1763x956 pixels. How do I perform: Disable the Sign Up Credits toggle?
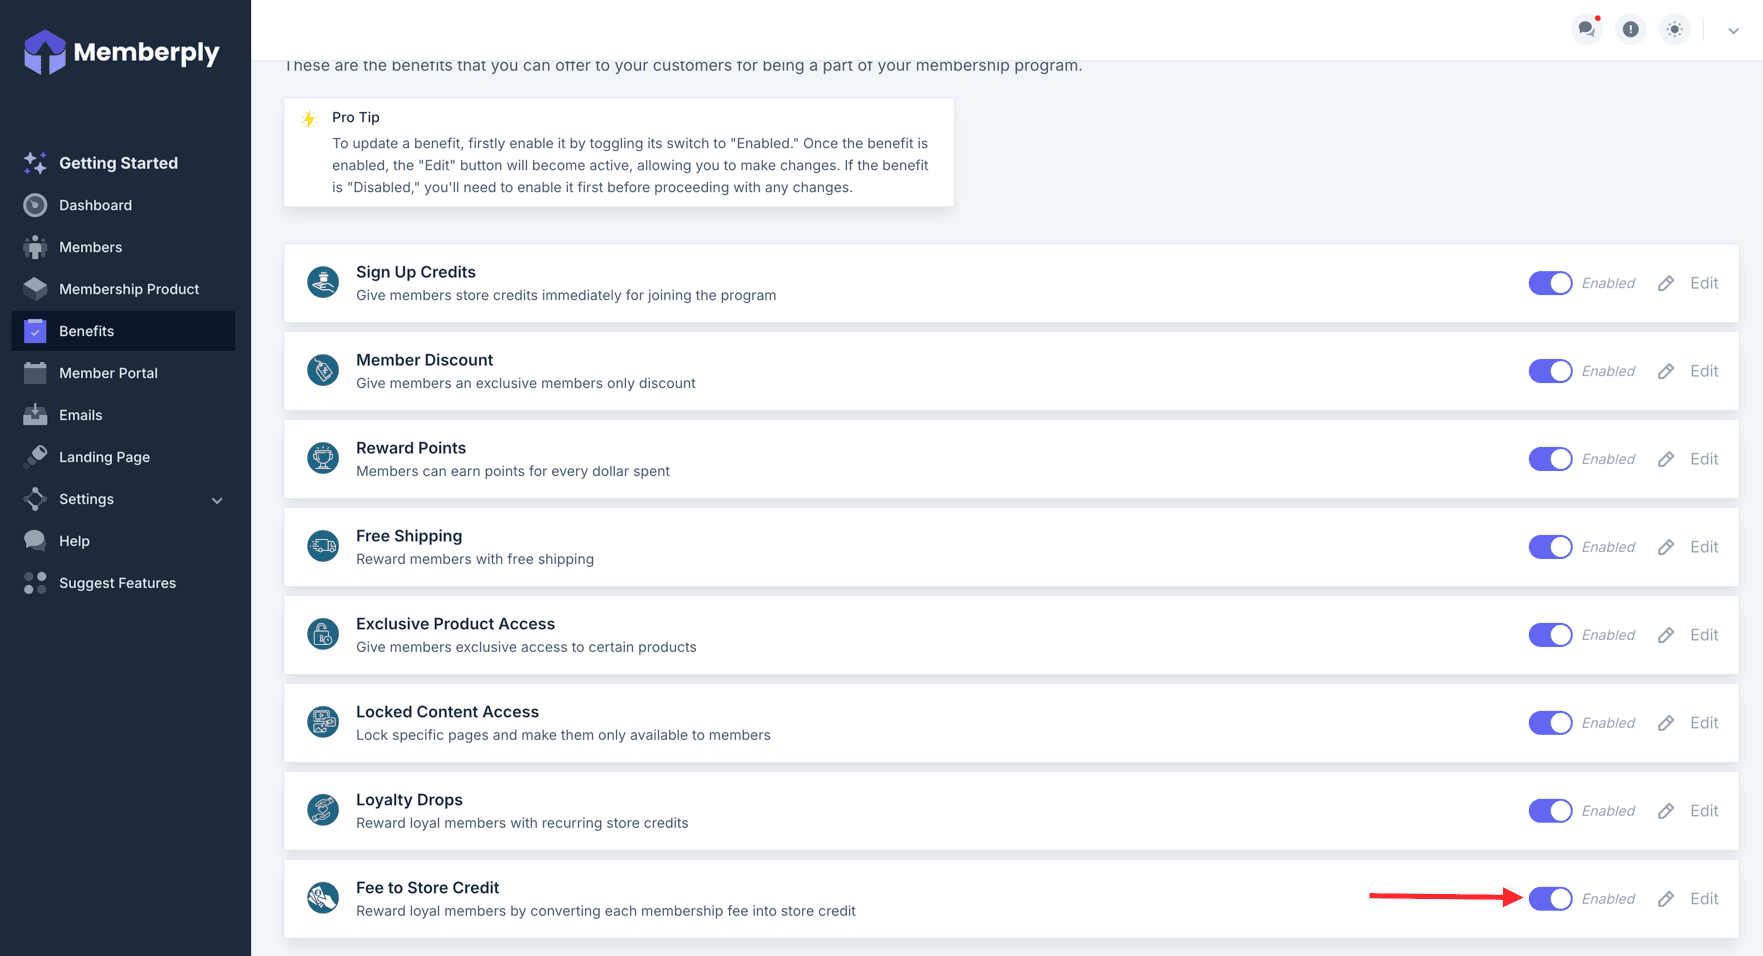1550,283
